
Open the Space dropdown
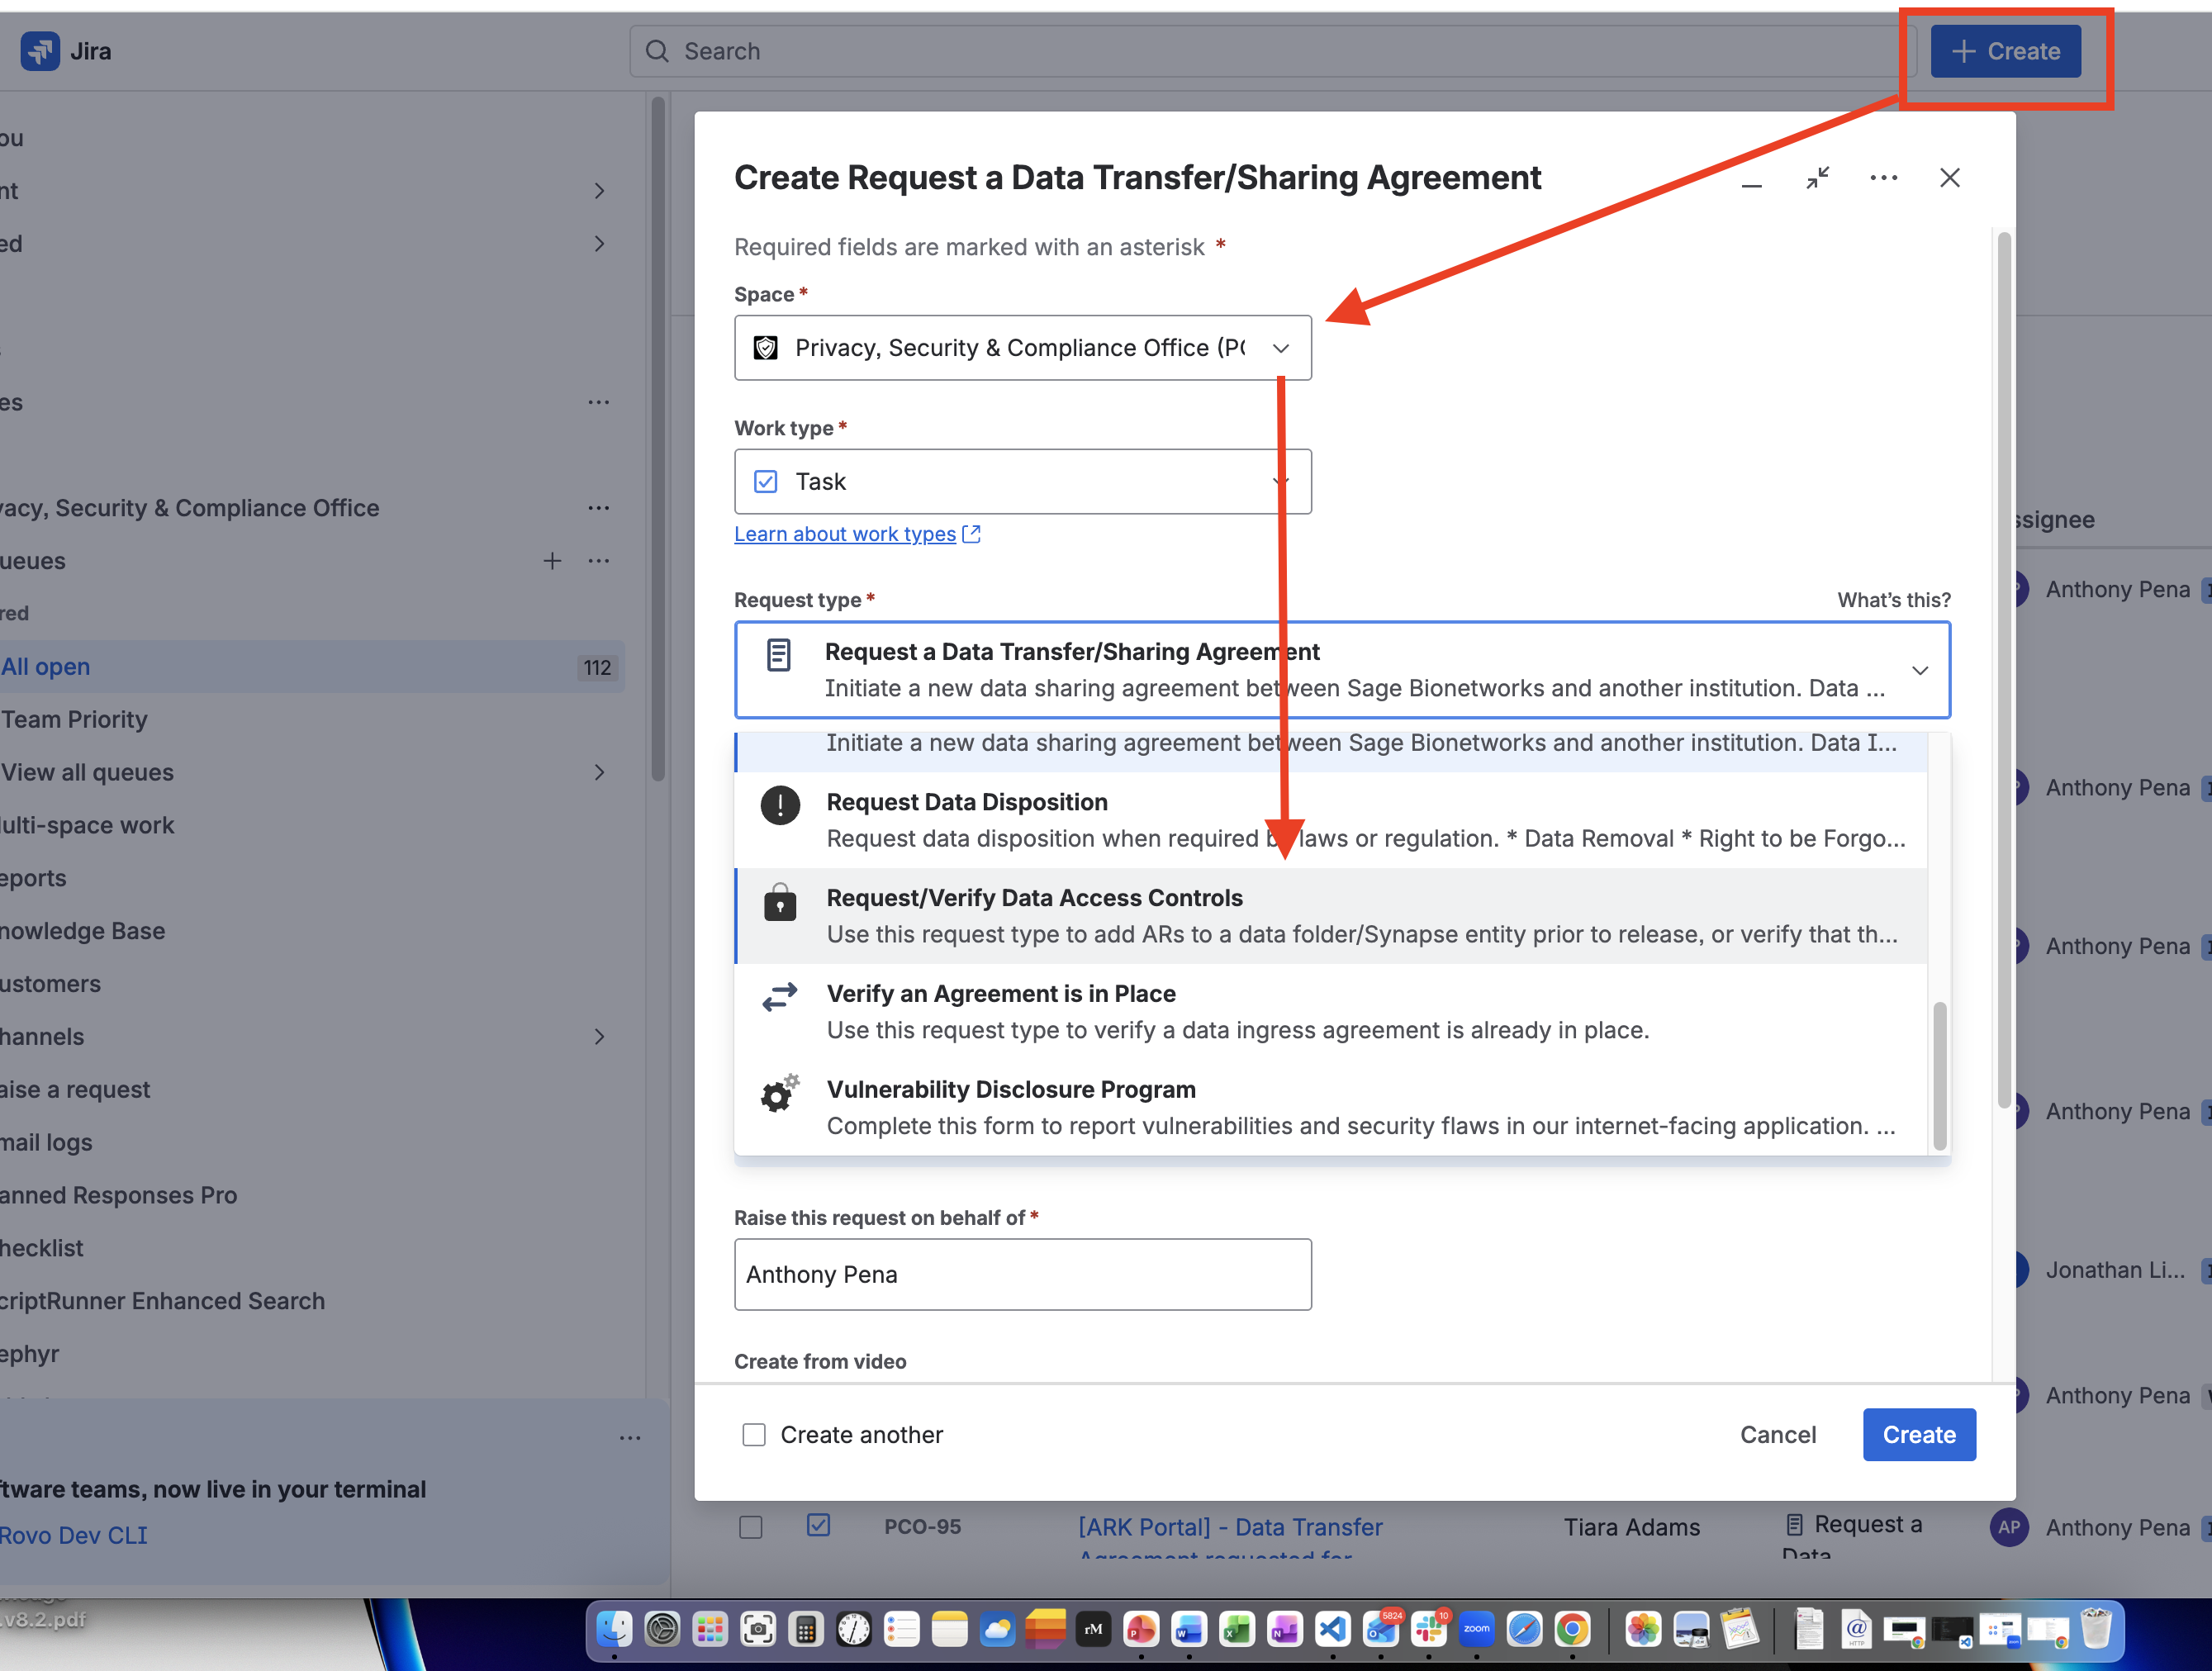1023,348
